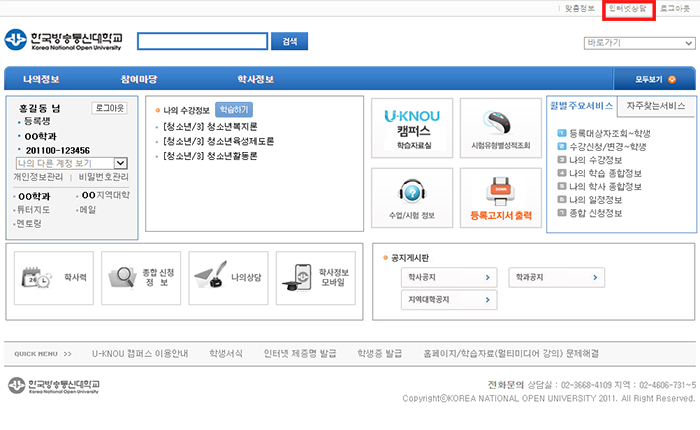
Task: Click the 학습하기 button
Action: (x=234, y=109)
